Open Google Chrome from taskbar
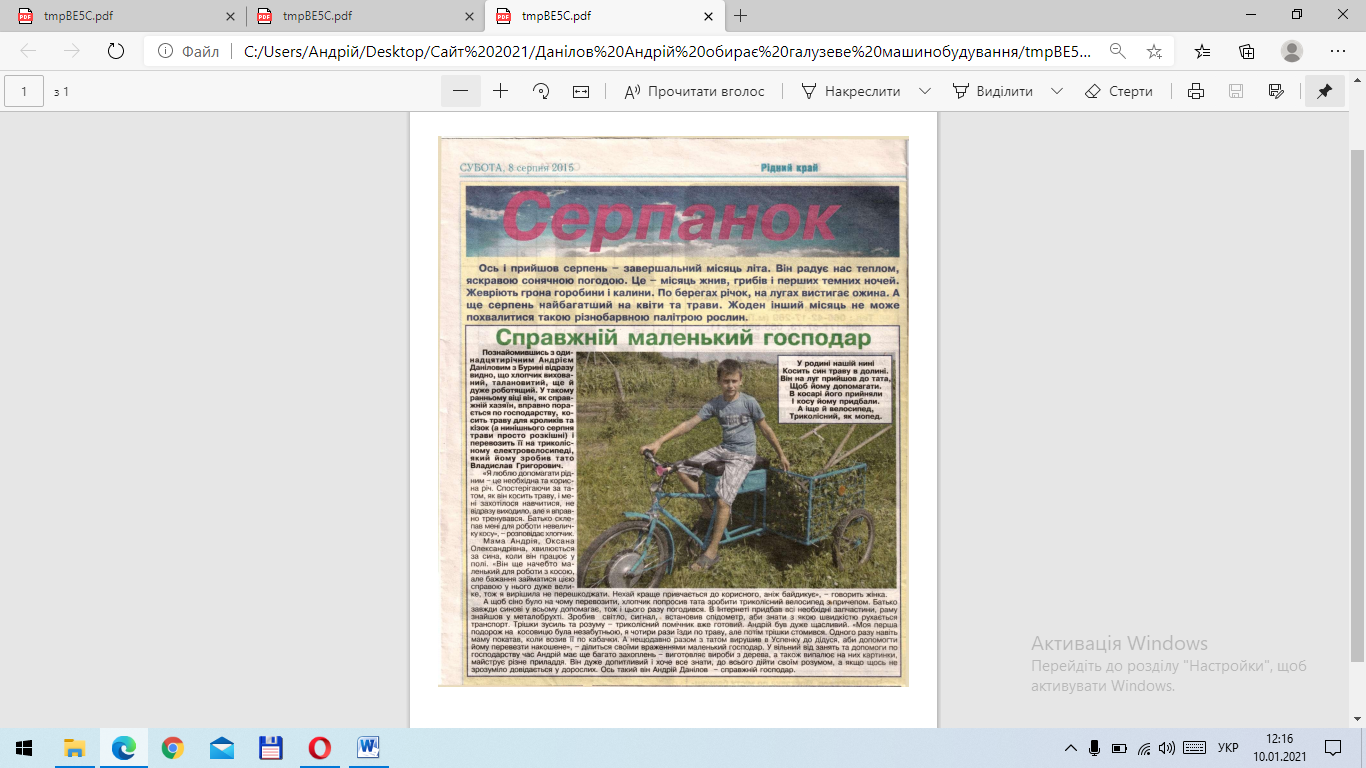The height and width of the screenshot is (768, 1366). pyautogui.click(x=172, y=747)
